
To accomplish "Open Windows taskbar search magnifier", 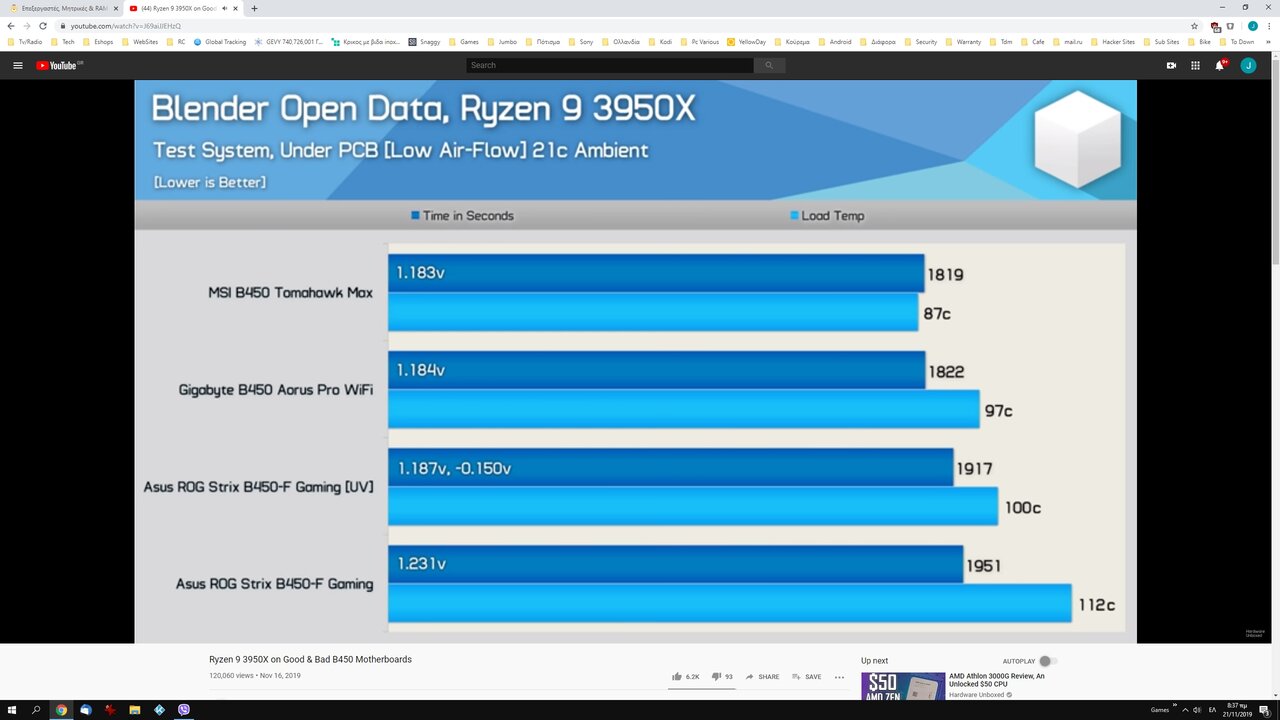I will click(36, 709).
